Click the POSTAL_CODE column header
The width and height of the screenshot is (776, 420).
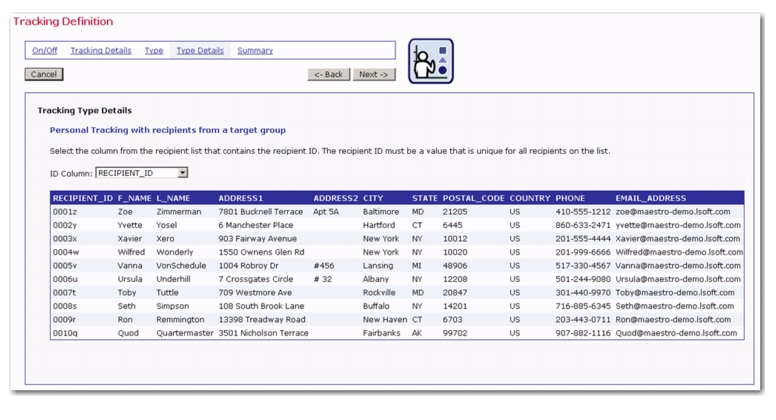click(474, 198)
